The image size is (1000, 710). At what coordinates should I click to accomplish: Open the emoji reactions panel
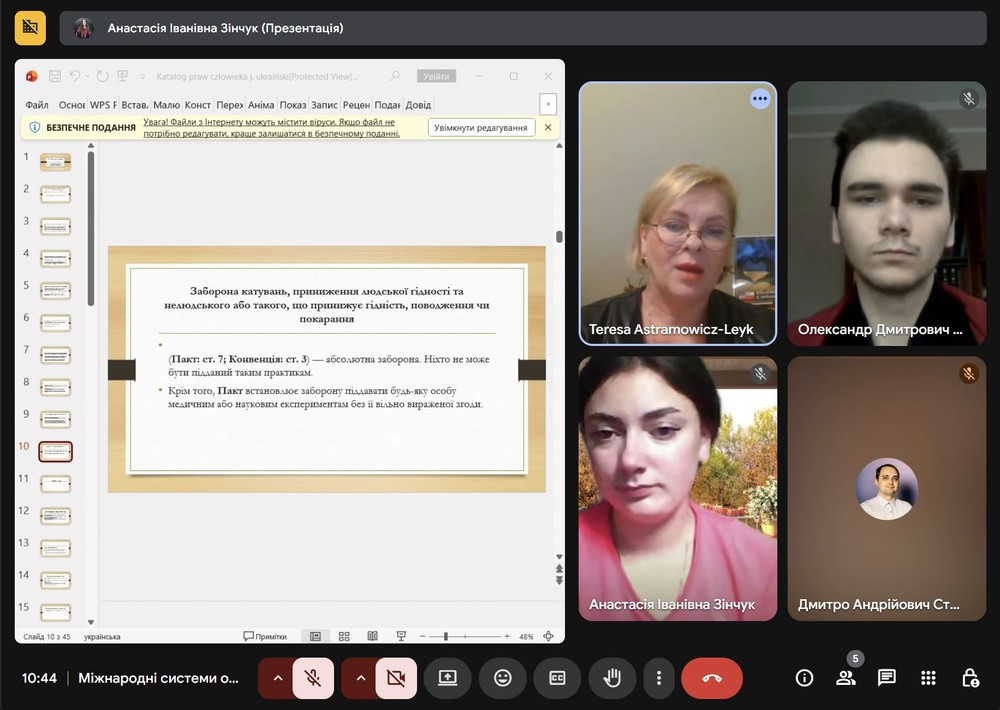pos(502,678)
